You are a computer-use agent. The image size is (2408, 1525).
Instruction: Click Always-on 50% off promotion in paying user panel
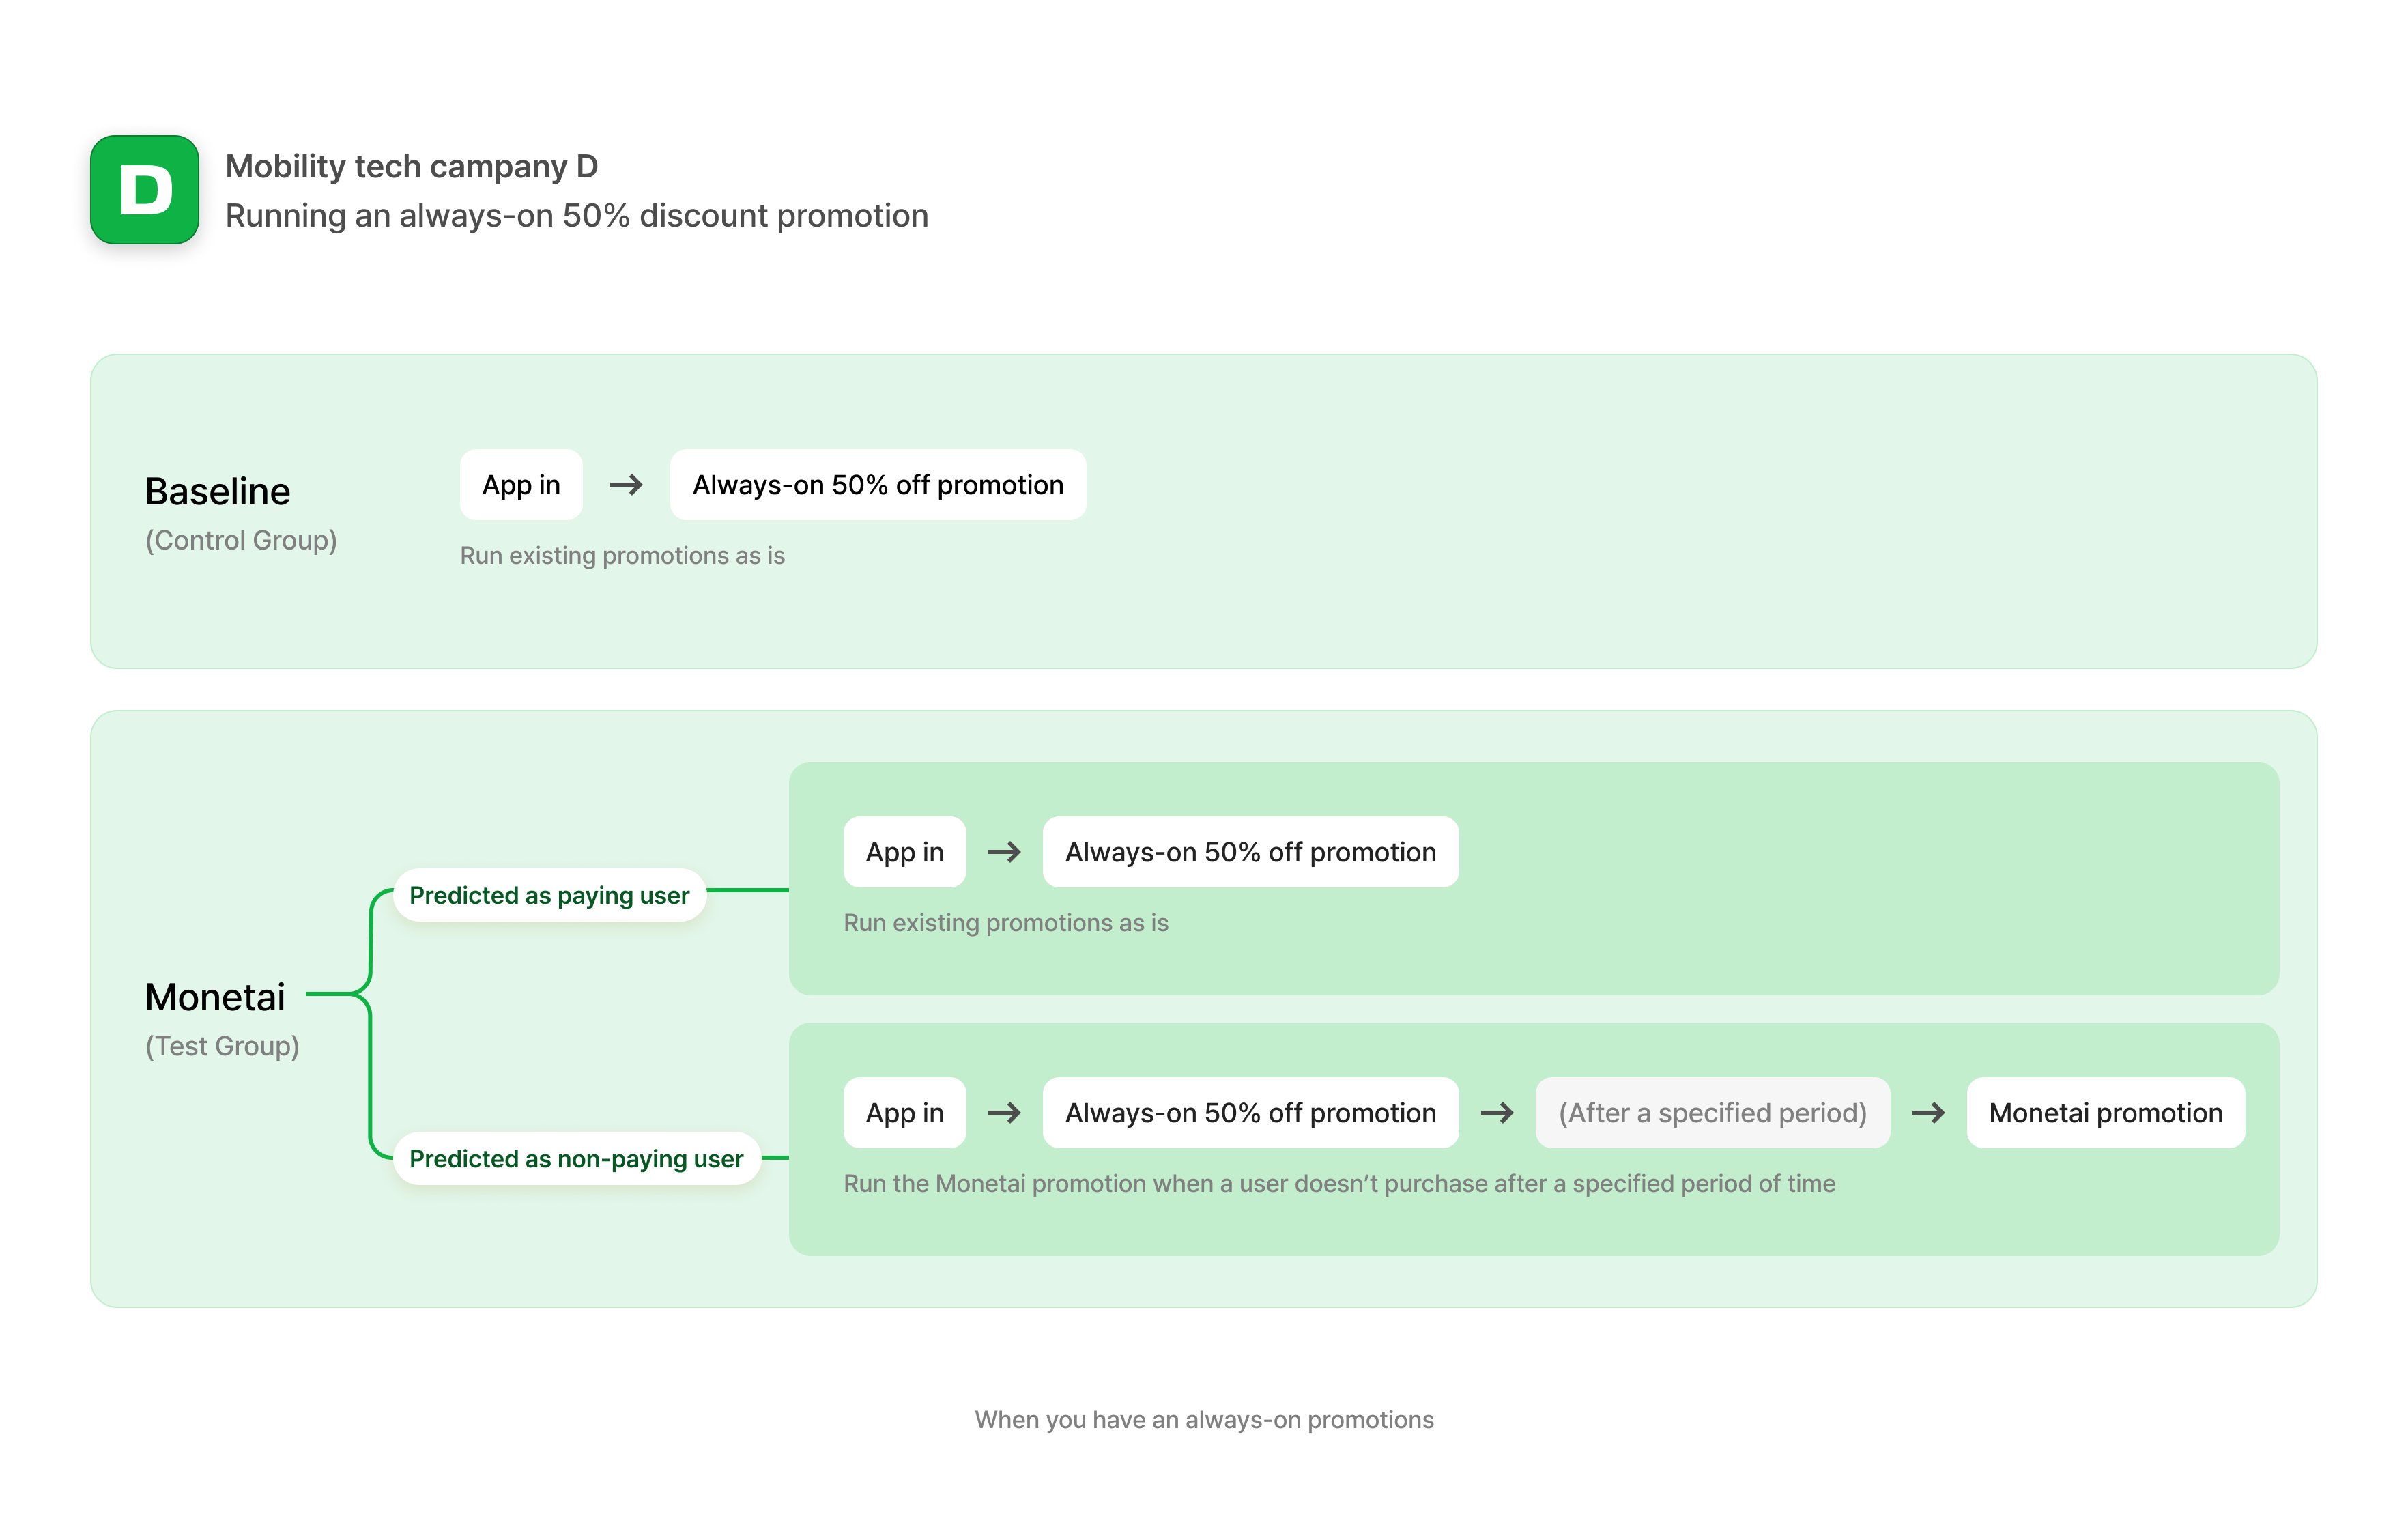point(1250,852)
